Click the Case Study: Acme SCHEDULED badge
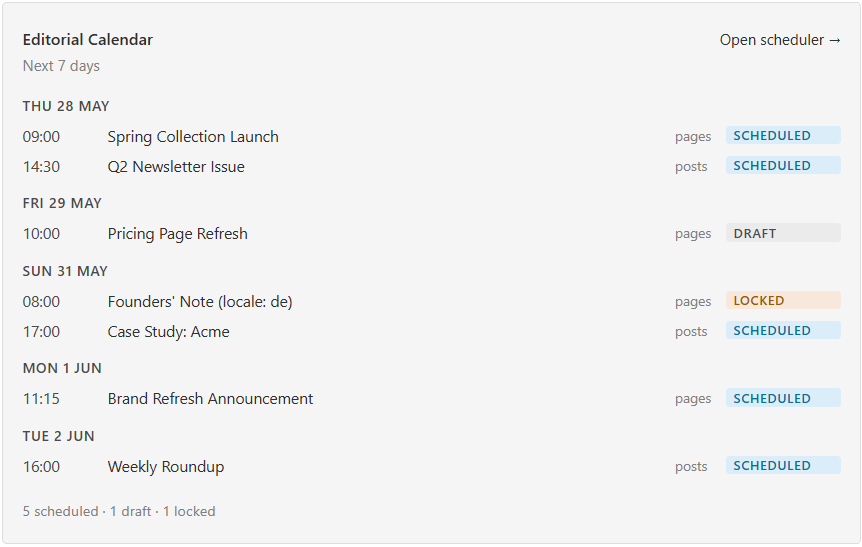862x547 pixels. pyautogui.click(x=783, y=330)
